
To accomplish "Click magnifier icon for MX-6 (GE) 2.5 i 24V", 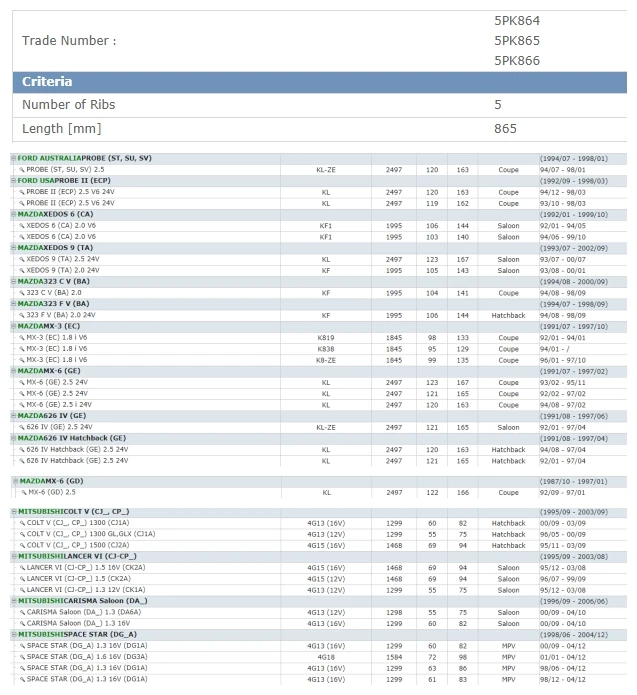I will pos(22,405).
